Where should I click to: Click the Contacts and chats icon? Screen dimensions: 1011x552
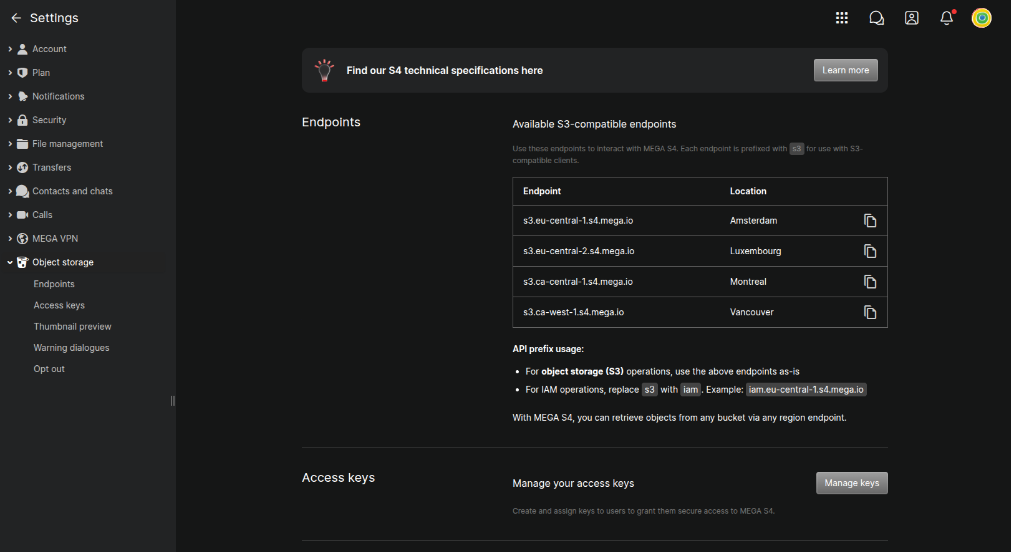(x=23, y=192)
